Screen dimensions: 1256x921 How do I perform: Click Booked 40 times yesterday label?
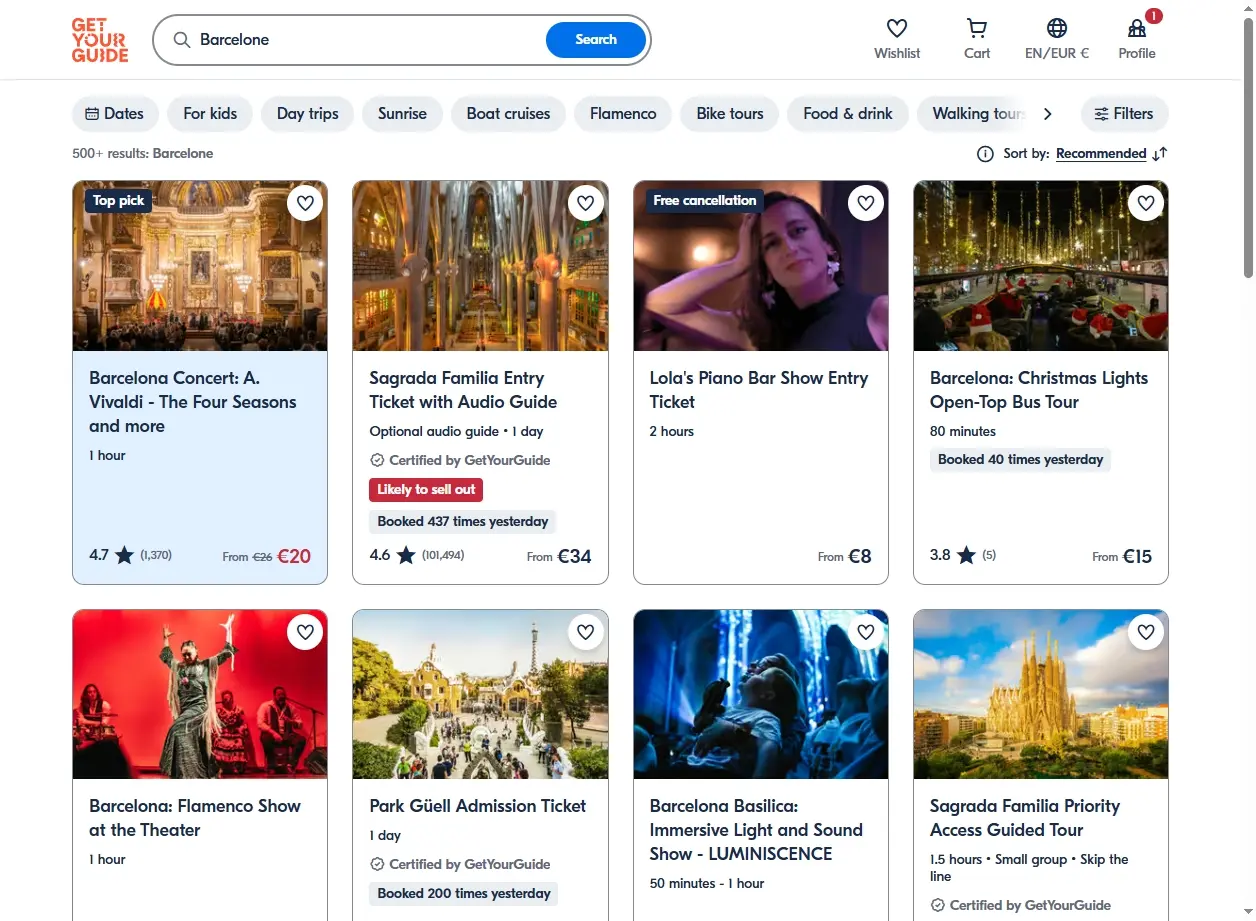pos(1020,460)
